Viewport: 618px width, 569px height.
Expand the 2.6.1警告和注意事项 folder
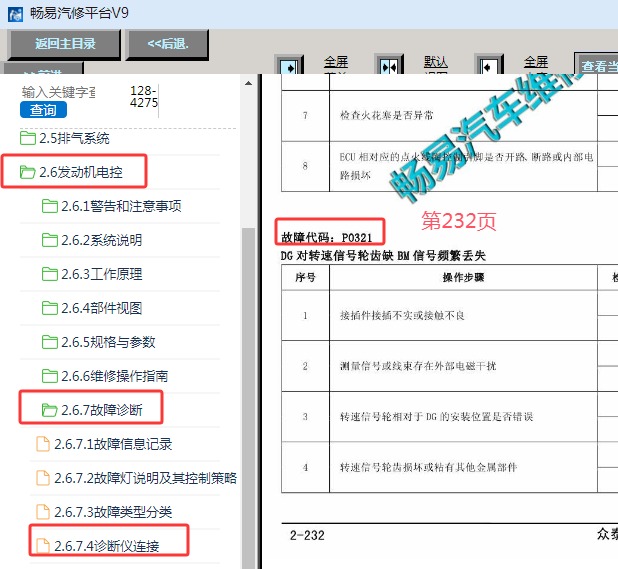[x=112, y=206]
